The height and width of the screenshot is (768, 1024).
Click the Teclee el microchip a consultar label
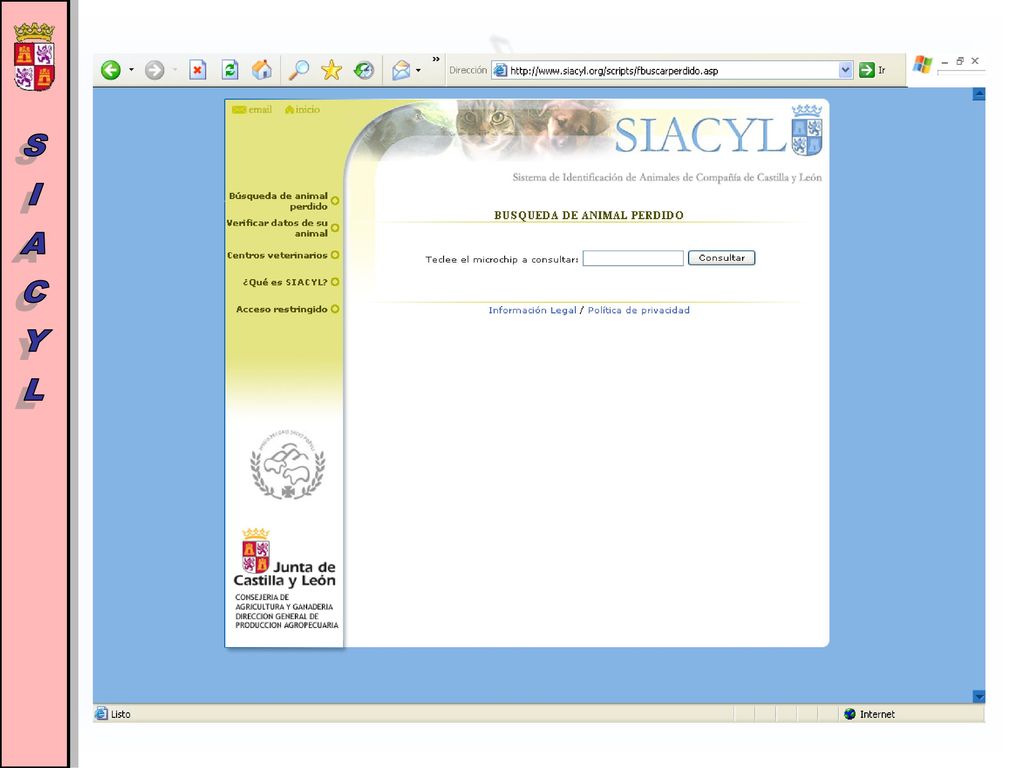(502, 259)
